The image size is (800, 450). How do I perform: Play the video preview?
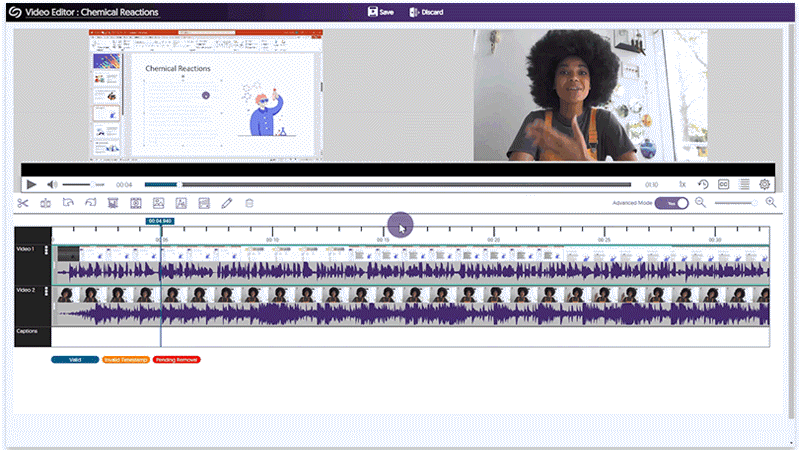pos(31,184)
